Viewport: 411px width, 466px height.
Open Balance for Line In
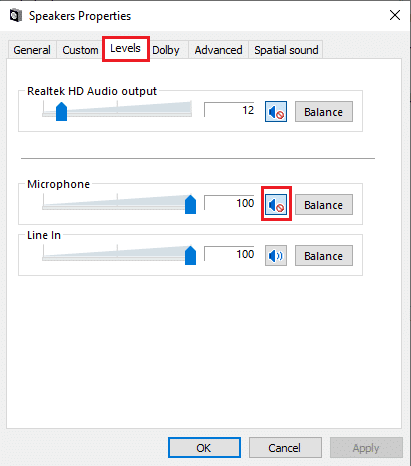tap(324, 256)
